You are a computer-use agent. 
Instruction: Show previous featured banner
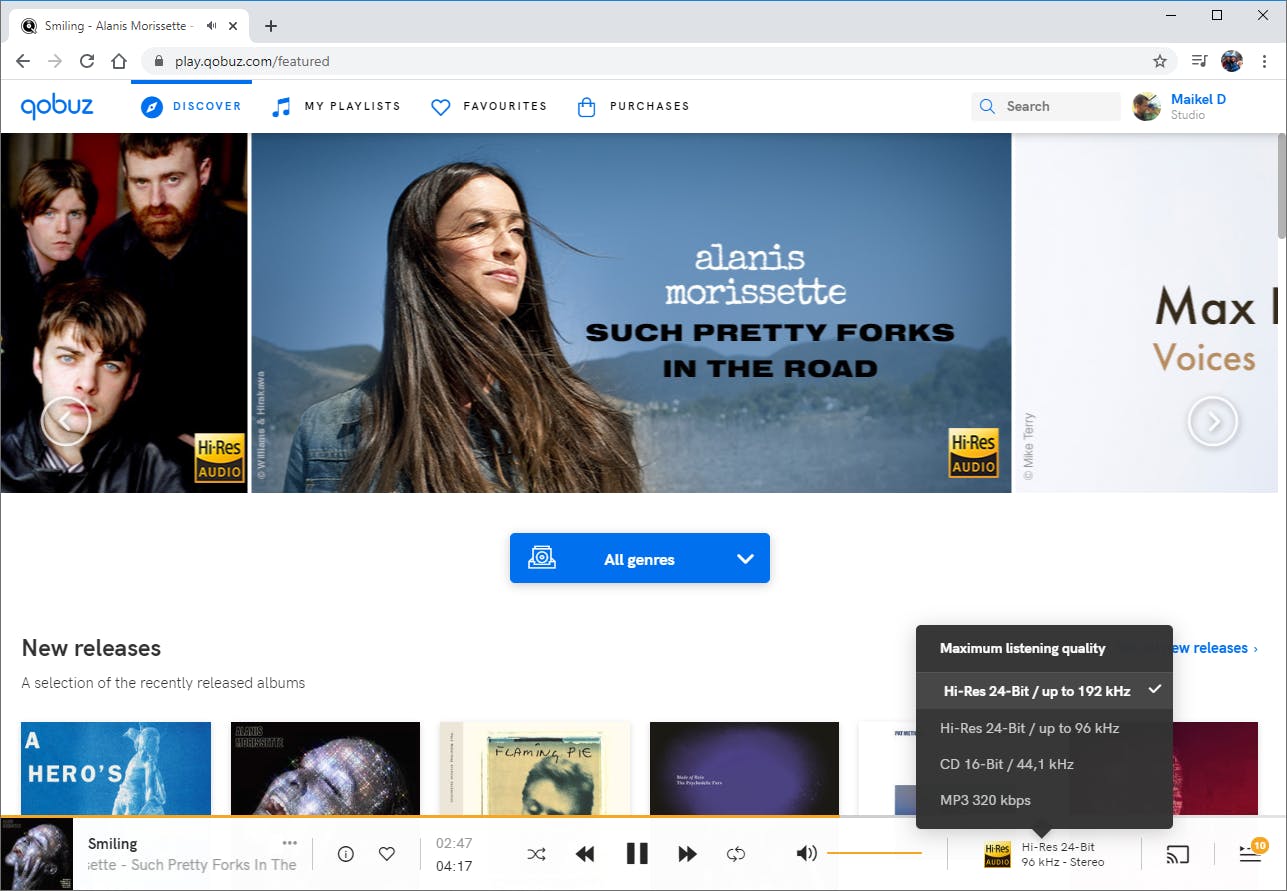click(65, 423)
